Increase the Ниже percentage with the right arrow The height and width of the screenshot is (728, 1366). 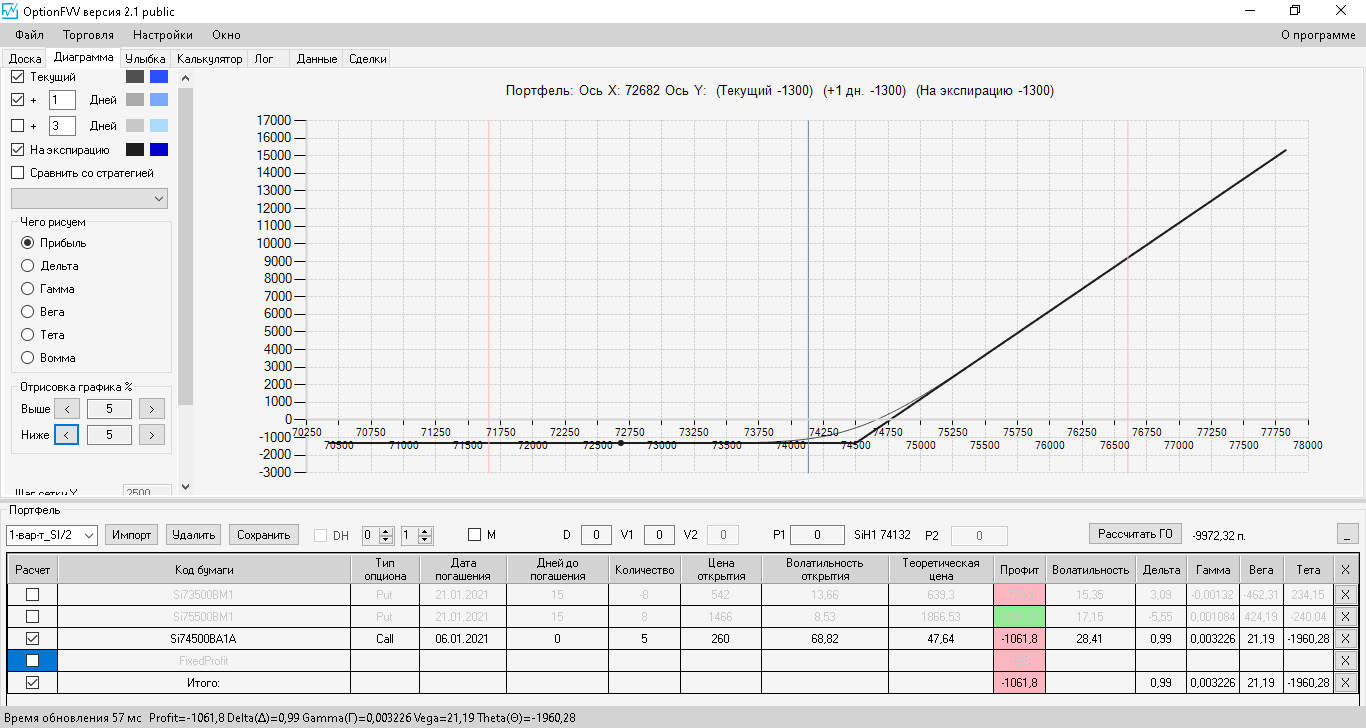(152, 435)
